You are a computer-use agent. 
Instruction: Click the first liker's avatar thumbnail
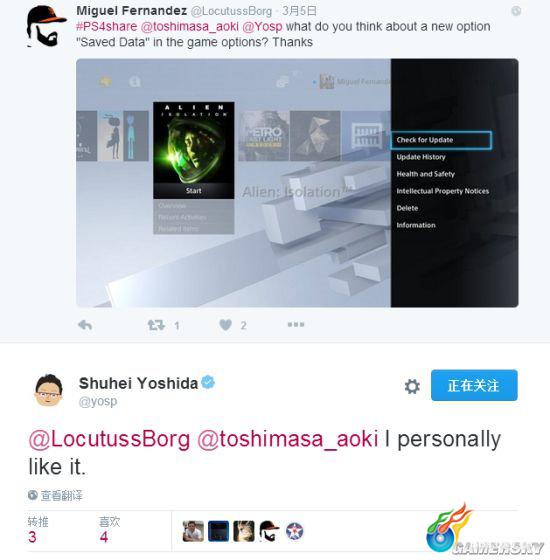(193, 531)
